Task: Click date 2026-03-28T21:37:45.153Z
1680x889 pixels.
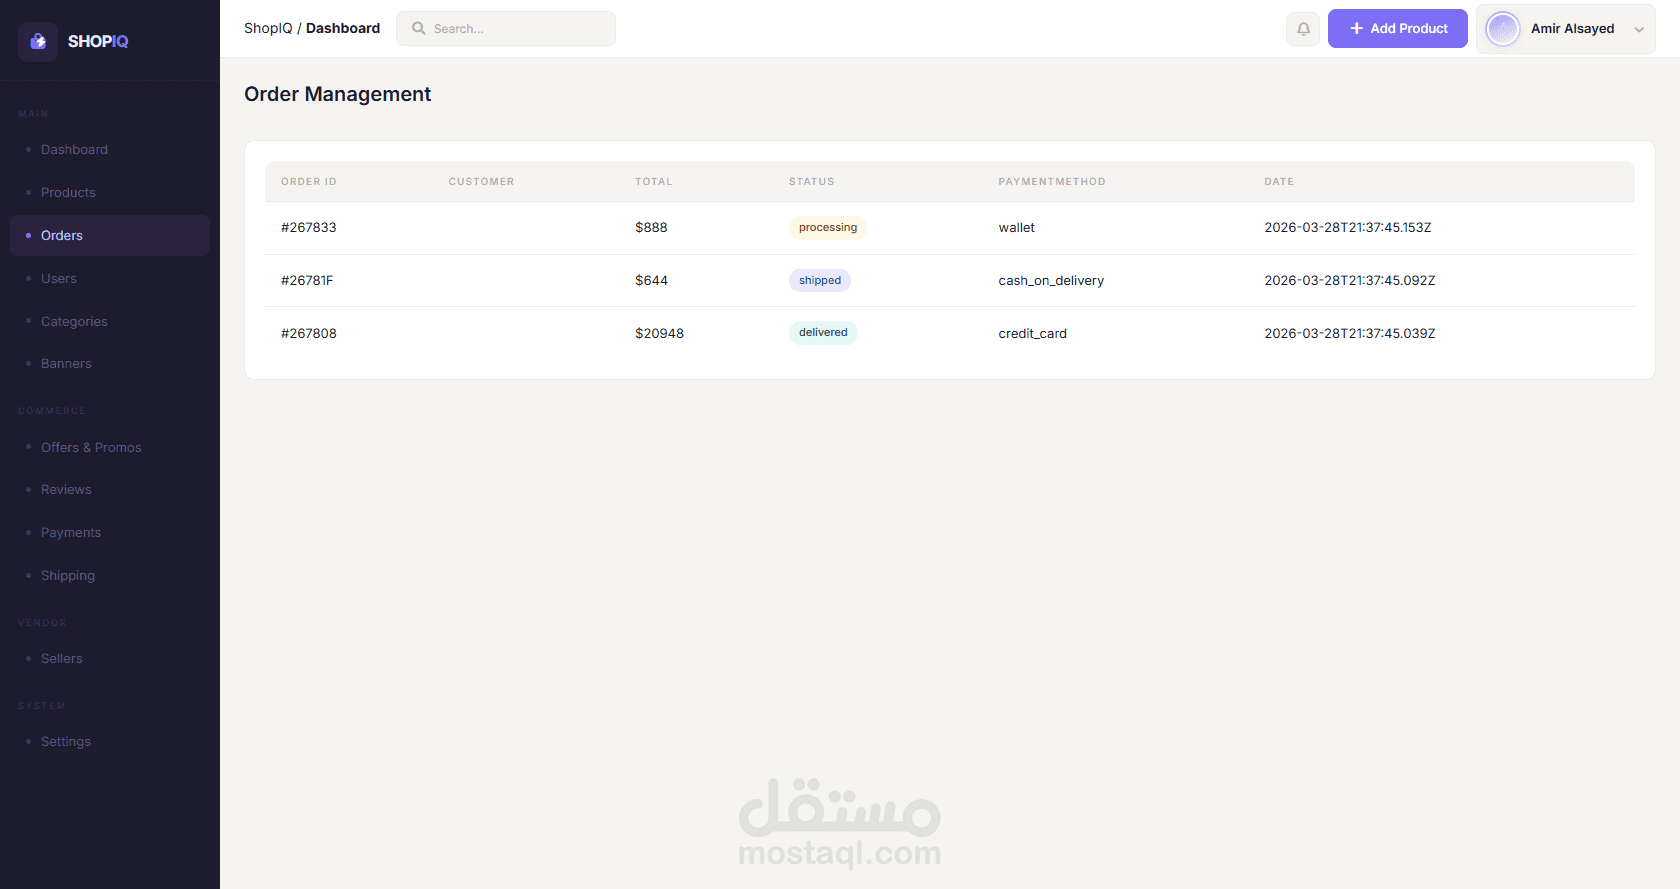Action: (1348, 228)
